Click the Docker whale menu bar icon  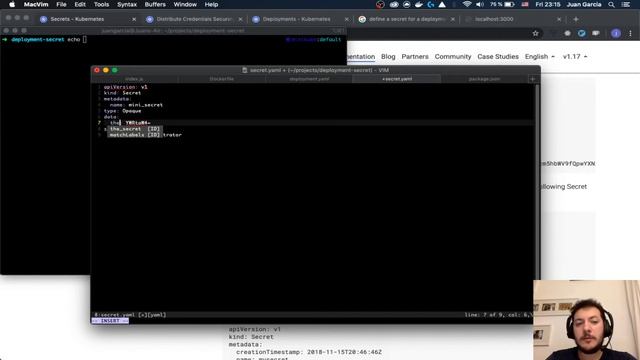[x=419, y=4]
